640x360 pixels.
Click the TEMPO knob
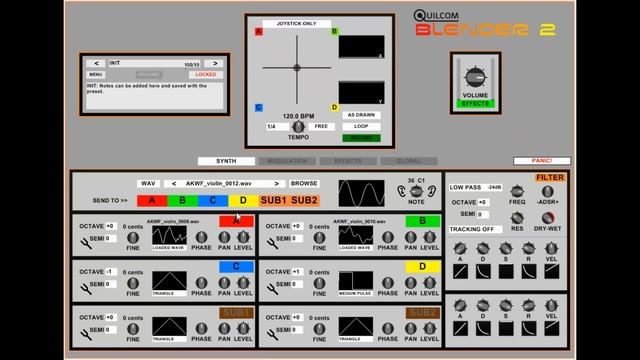(x=298, y=127)
